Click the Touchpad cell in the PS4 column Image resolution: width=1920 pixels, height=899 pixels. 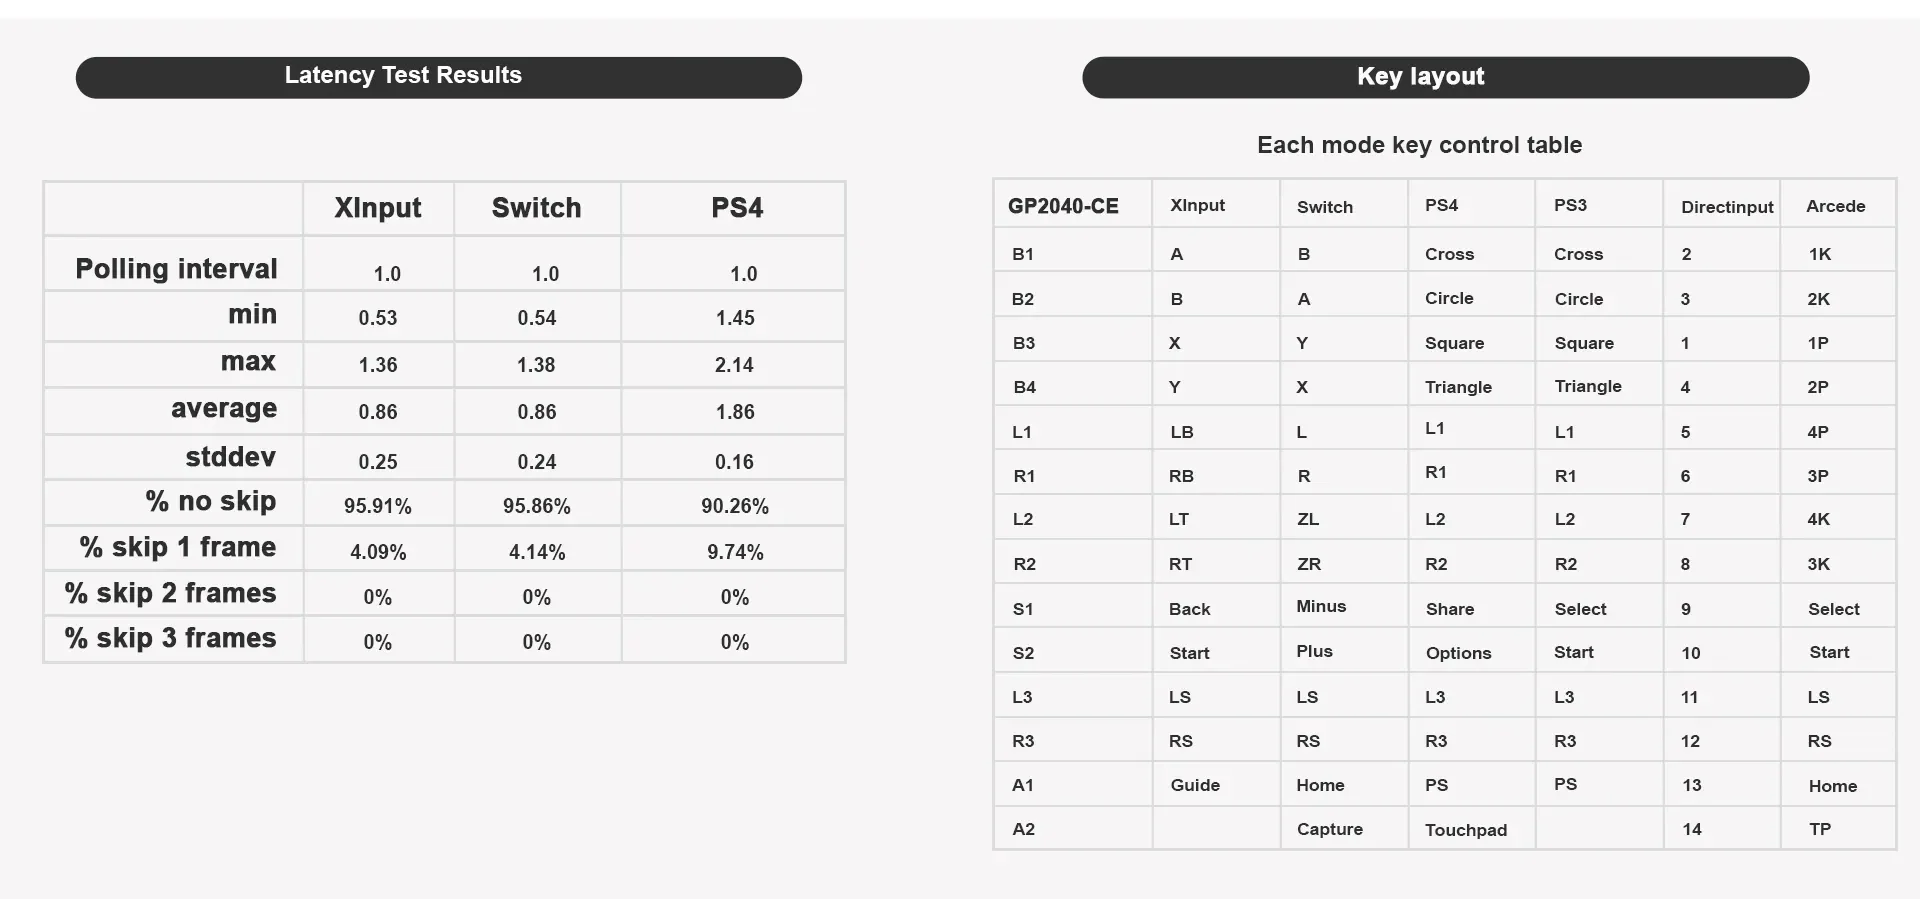pyautogui.click(x=1465, y=830)
